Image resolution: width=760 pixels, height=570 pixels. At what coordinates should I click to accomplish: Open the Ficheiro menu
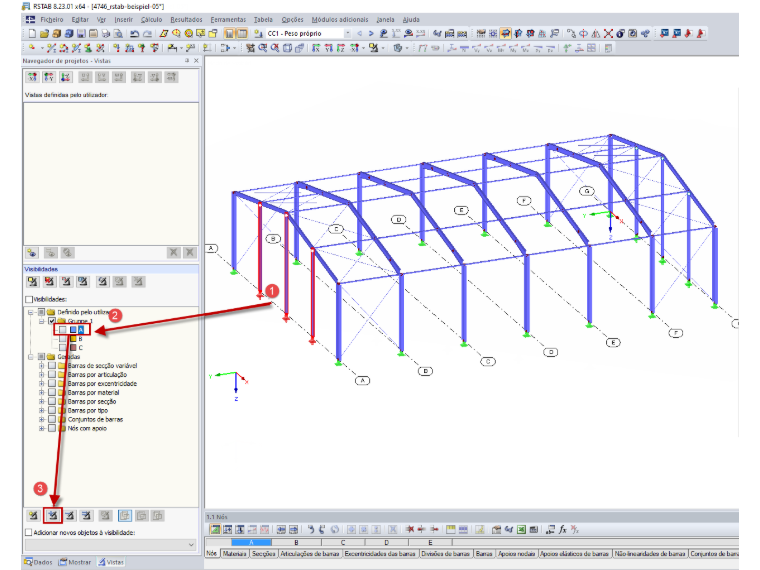[x=52, y=19]
